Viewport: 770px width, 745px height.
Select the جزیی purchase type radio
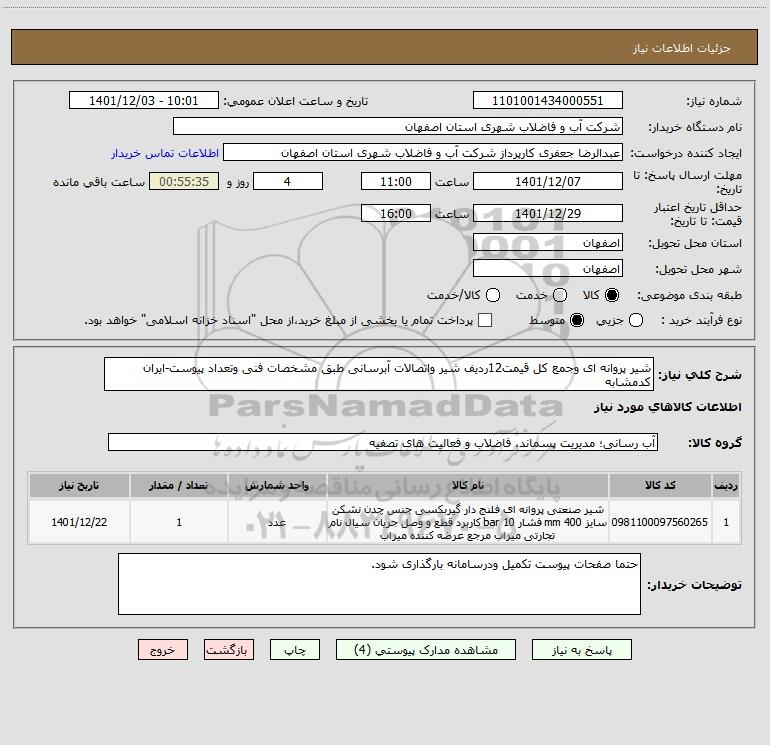tap(635, 320)
